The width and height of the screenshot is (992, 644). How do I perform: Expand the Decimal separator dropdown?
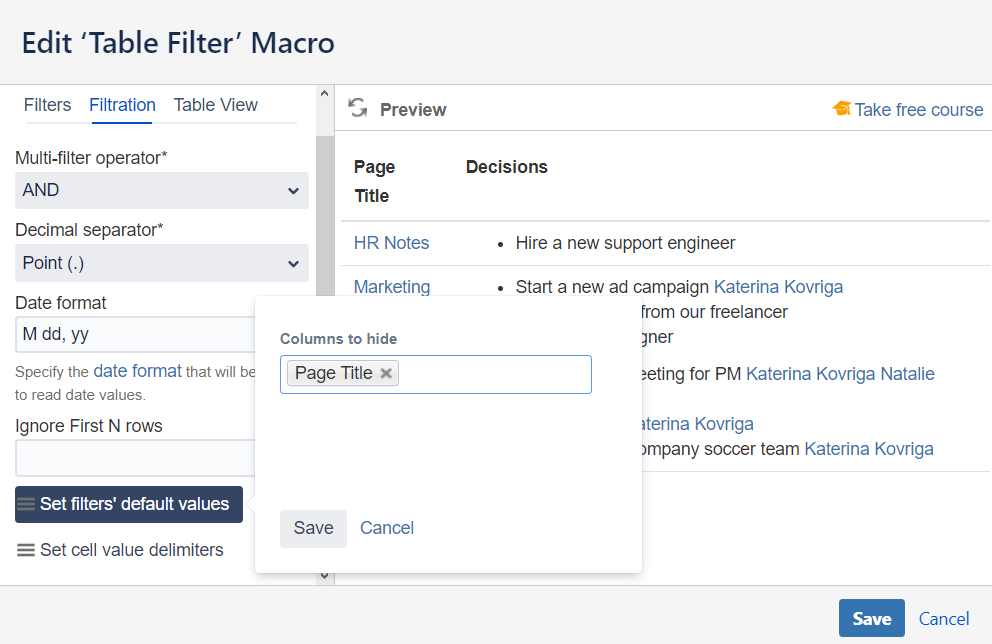coord(162,263)
